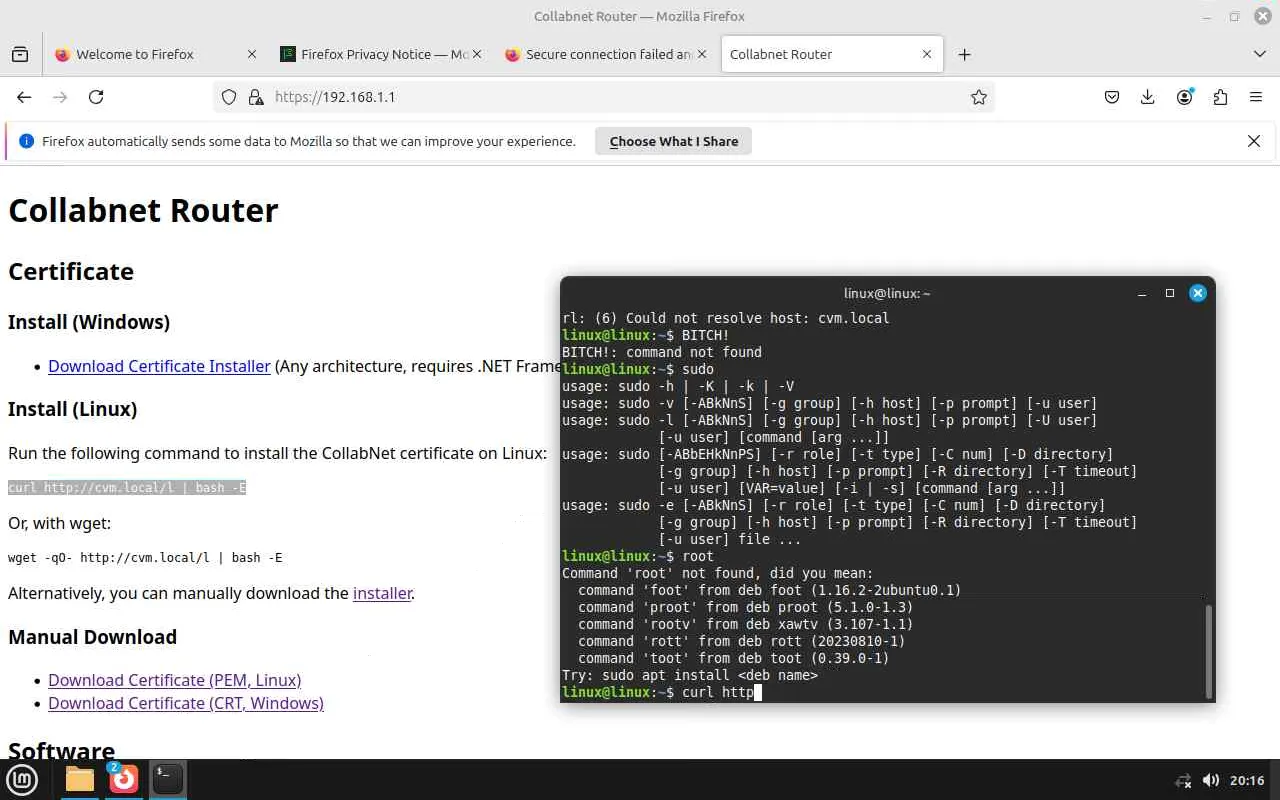Open Download Certificate (PEM, Linux) link
Screen dimensions: 1280x800
175,680
